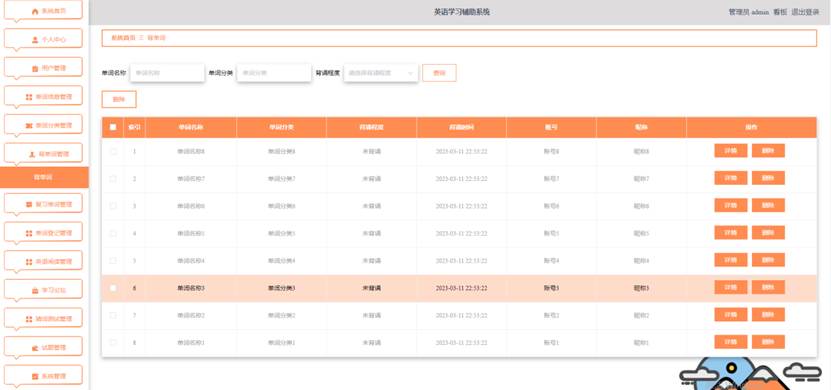Open 单词信息管理 grid icon in sidebar

[29, 97]
